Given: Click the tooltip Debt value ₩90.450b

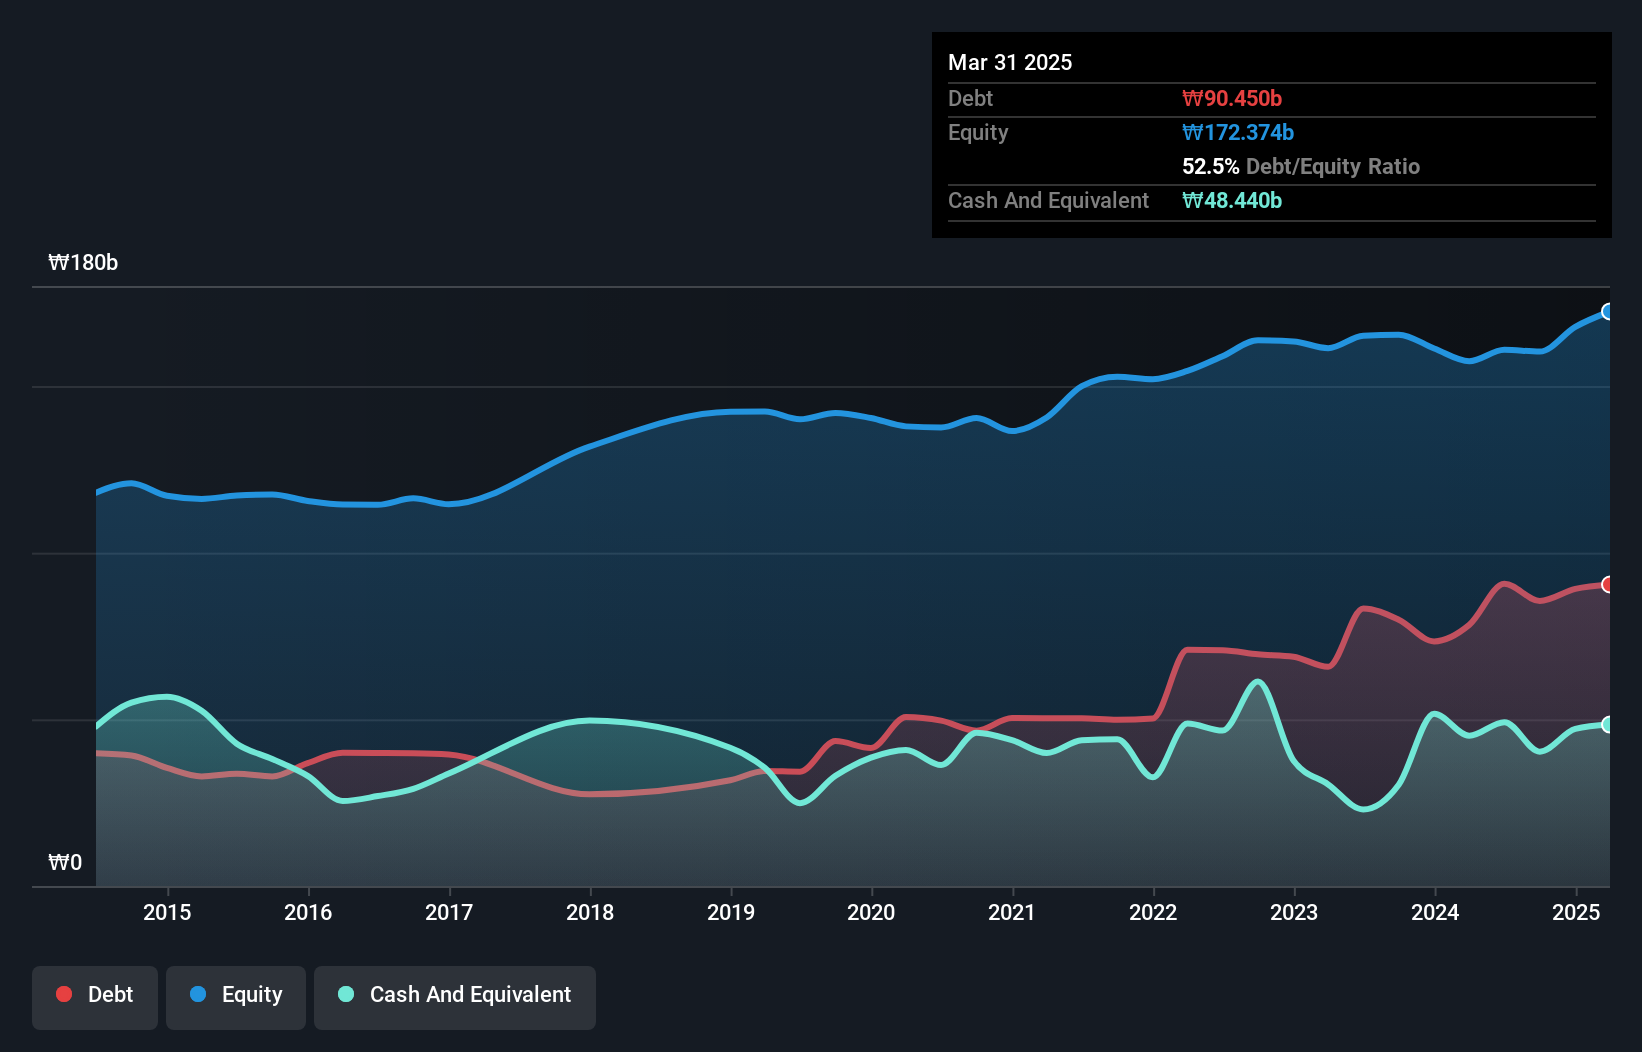Looking at the screenshot, I should [1232, 99].
